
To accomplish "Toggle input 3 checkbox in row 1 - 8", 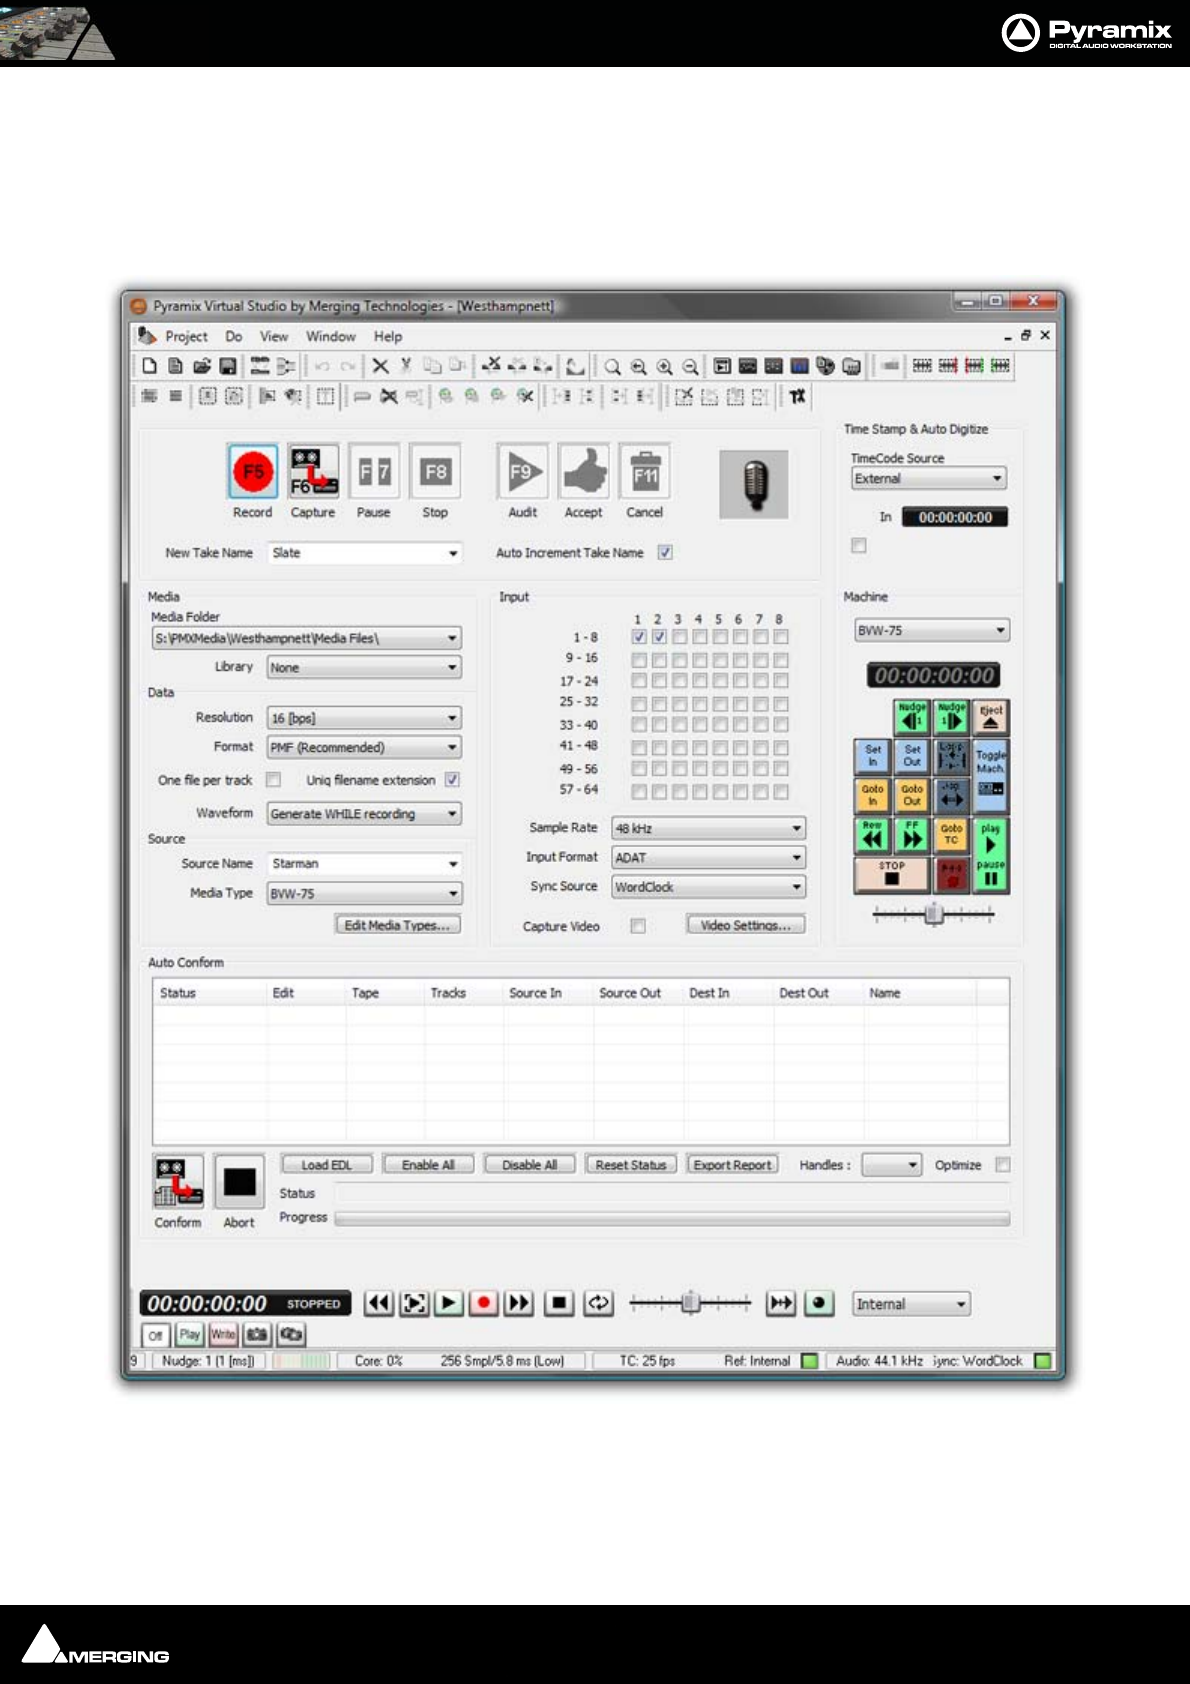I will [x=679, y=637].
